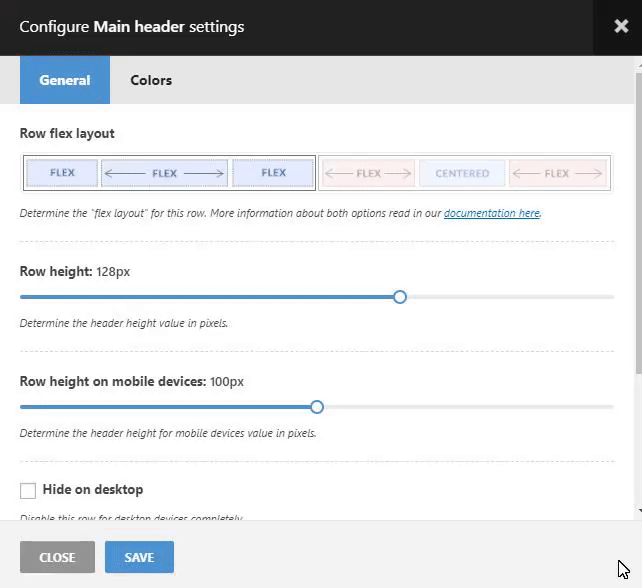Click the CENTERED block in the layout picker
This screenshot has height=588, width=642.
click(x=462, y=173)
